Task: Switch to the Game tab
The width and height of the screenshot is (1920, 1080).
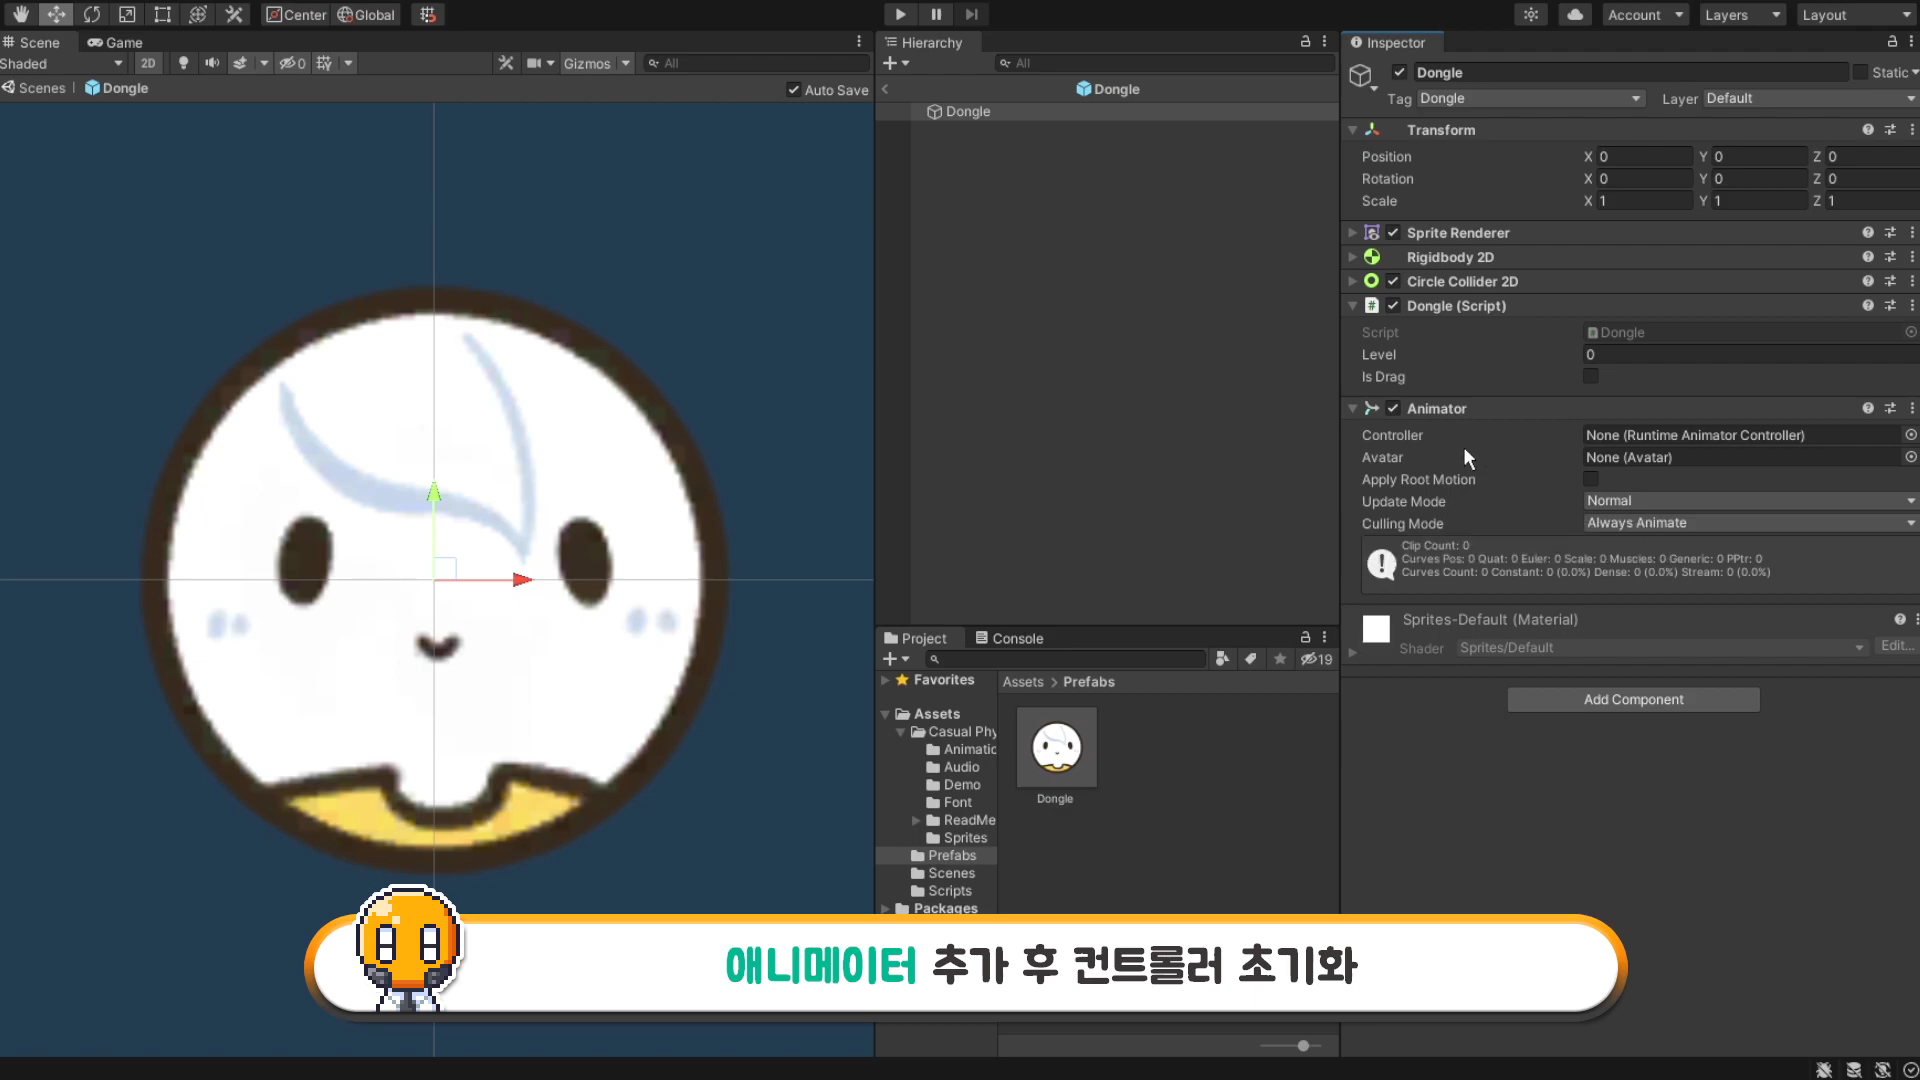Action: coord(115,42)
